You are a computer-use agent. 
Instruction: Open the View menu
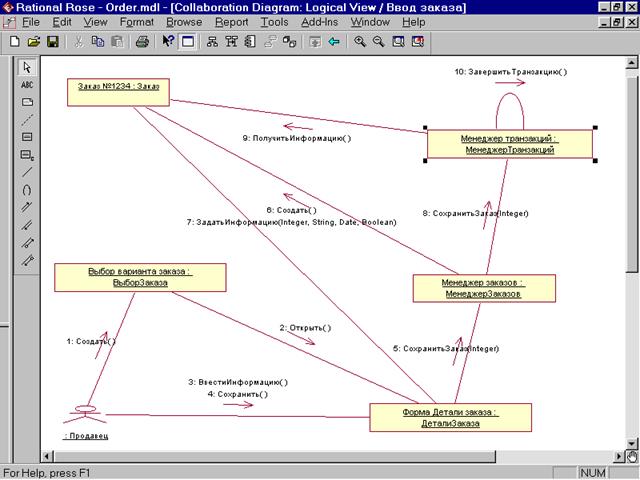96,22
